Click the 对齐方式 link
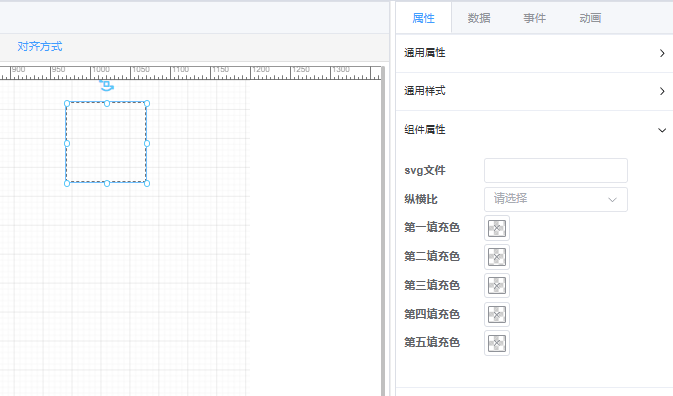The height and width of the screenshot is (396, 673). point(39,46)
